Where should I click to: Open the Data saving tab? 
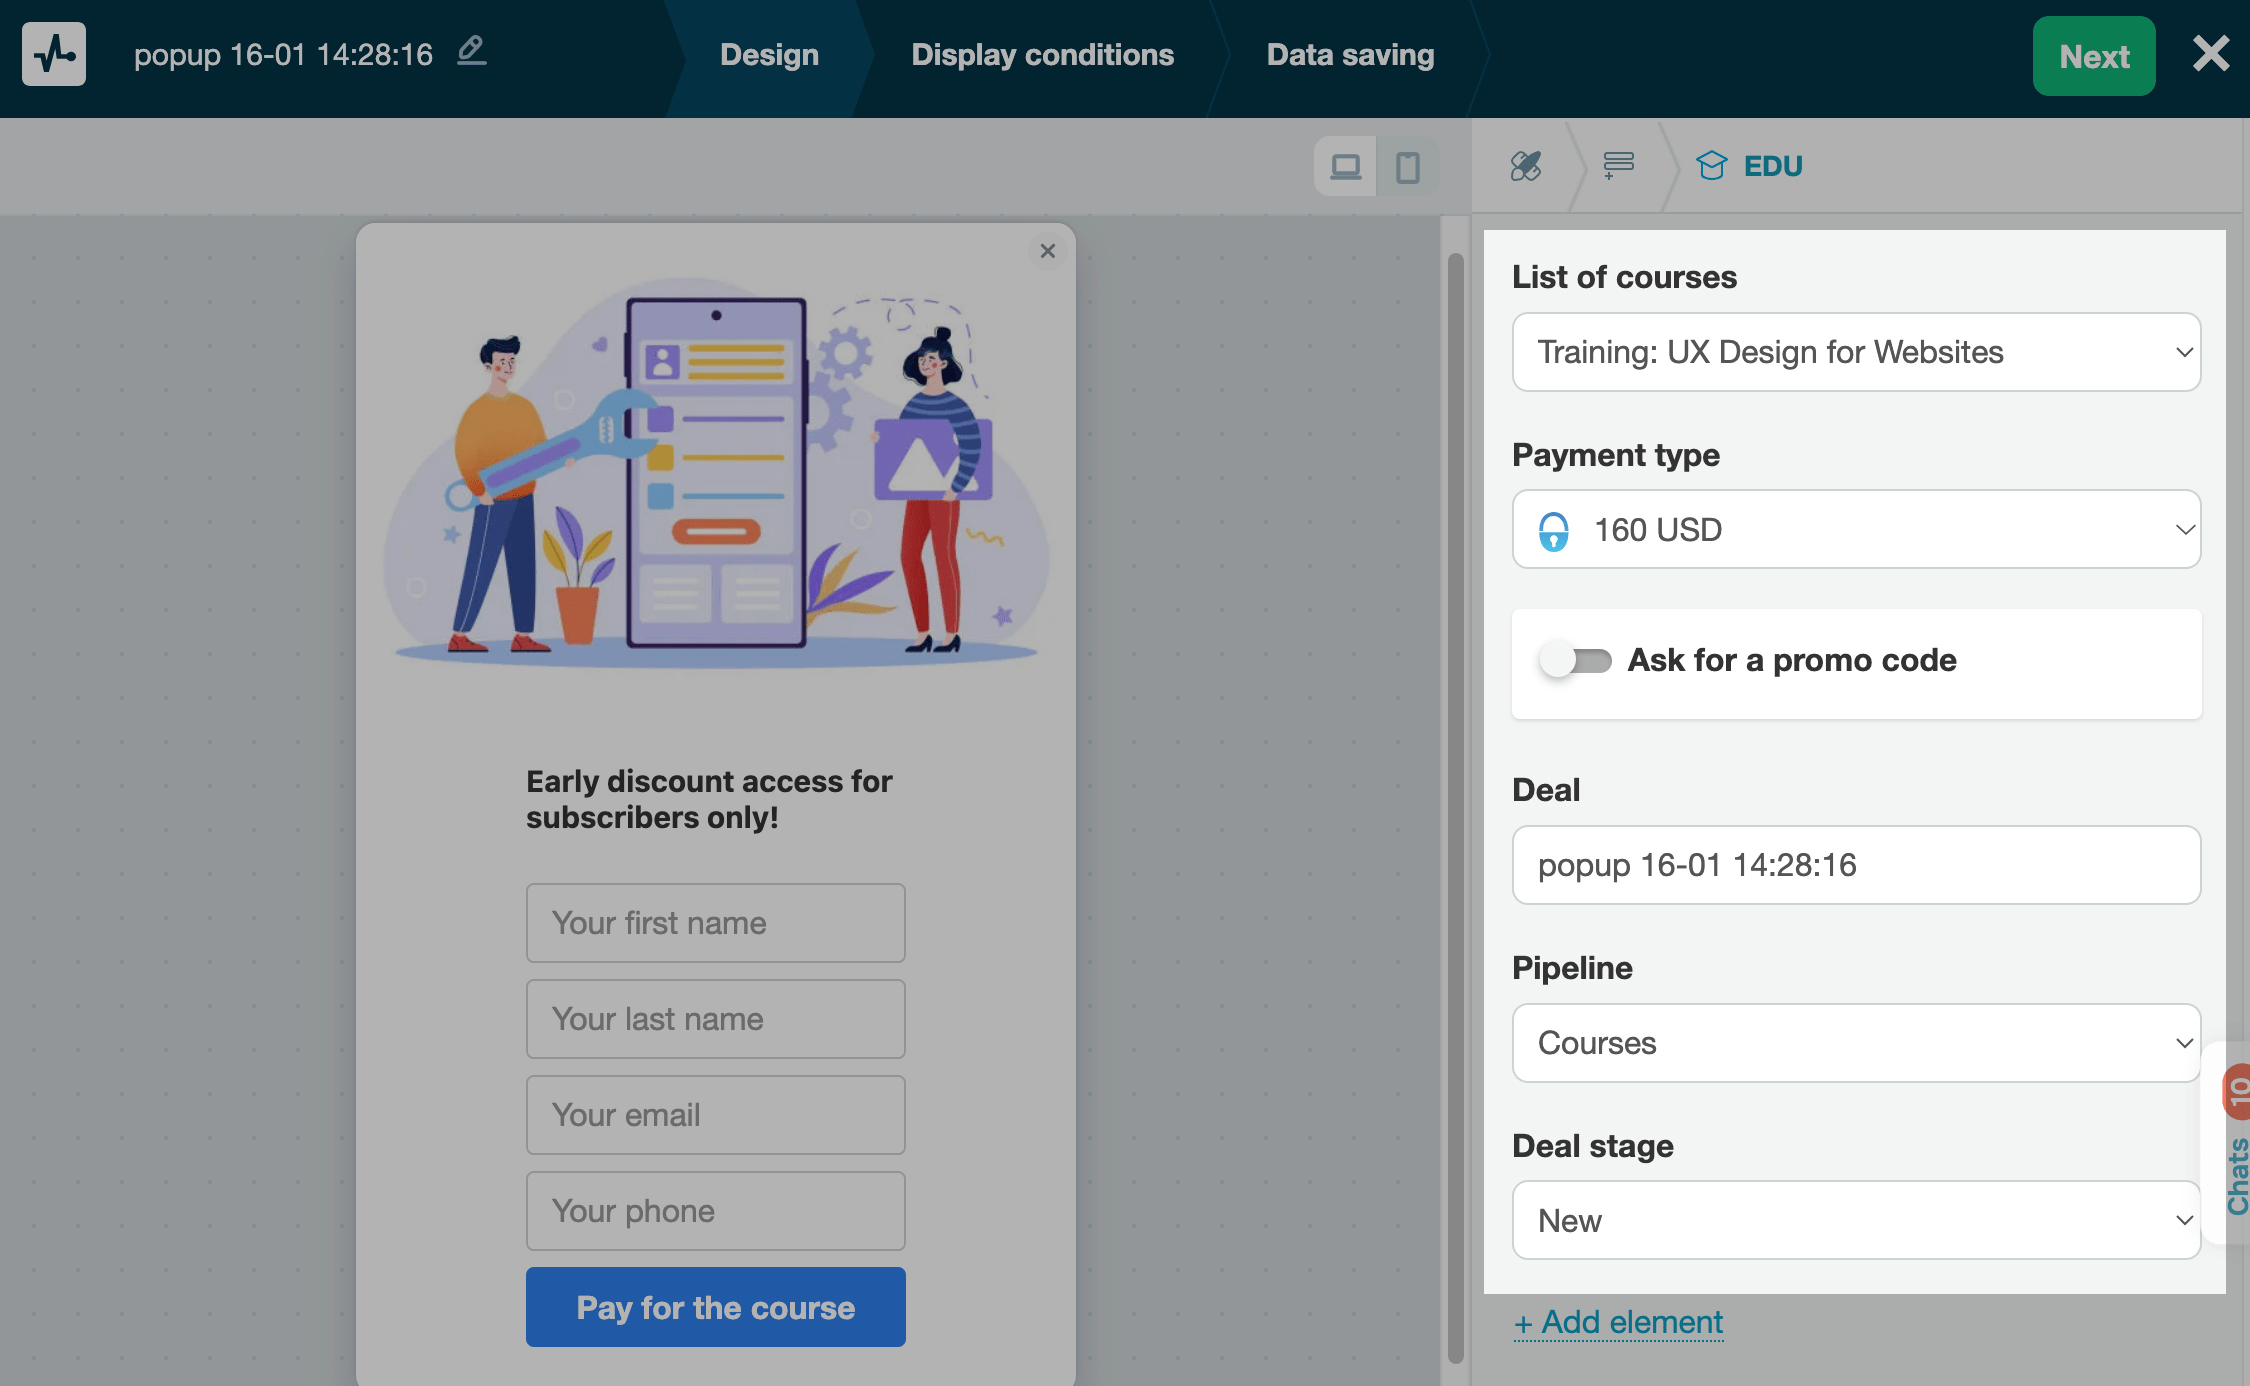(1349, 54)
